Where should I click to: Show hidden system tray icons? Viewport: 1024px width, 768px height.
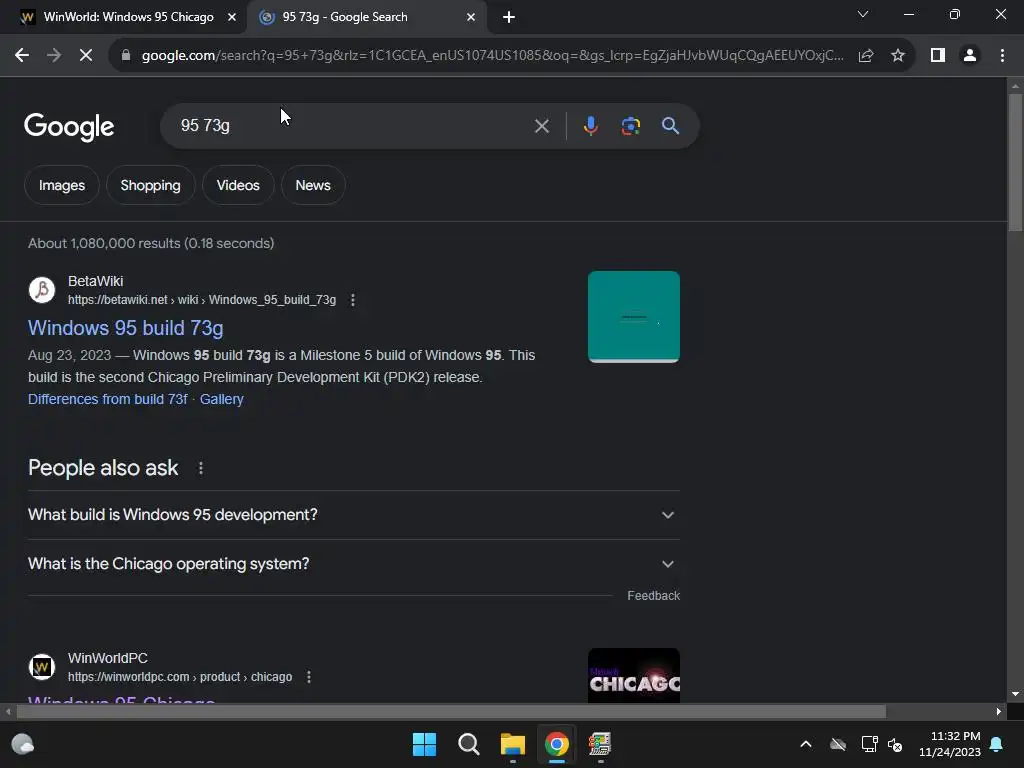[x=806, y=744]
